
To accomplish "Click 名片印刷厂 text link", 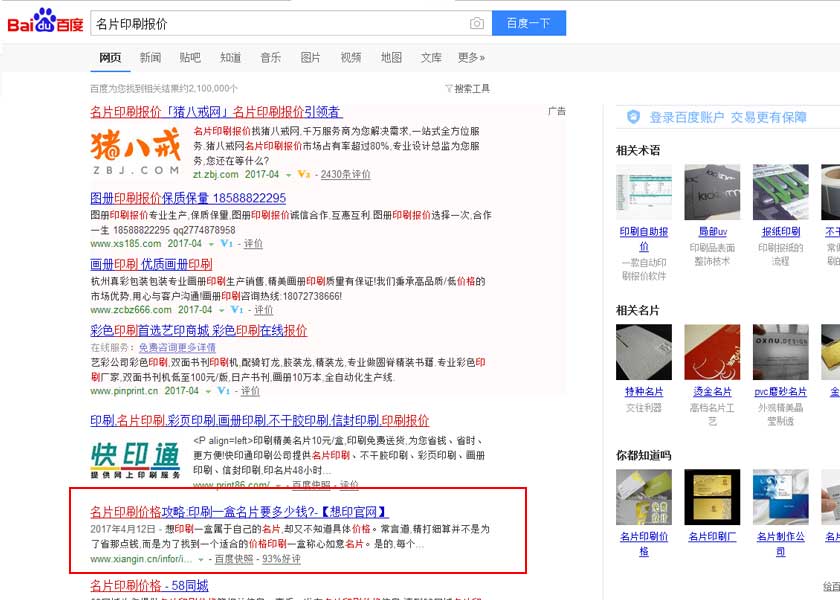I will coord(712,537).
